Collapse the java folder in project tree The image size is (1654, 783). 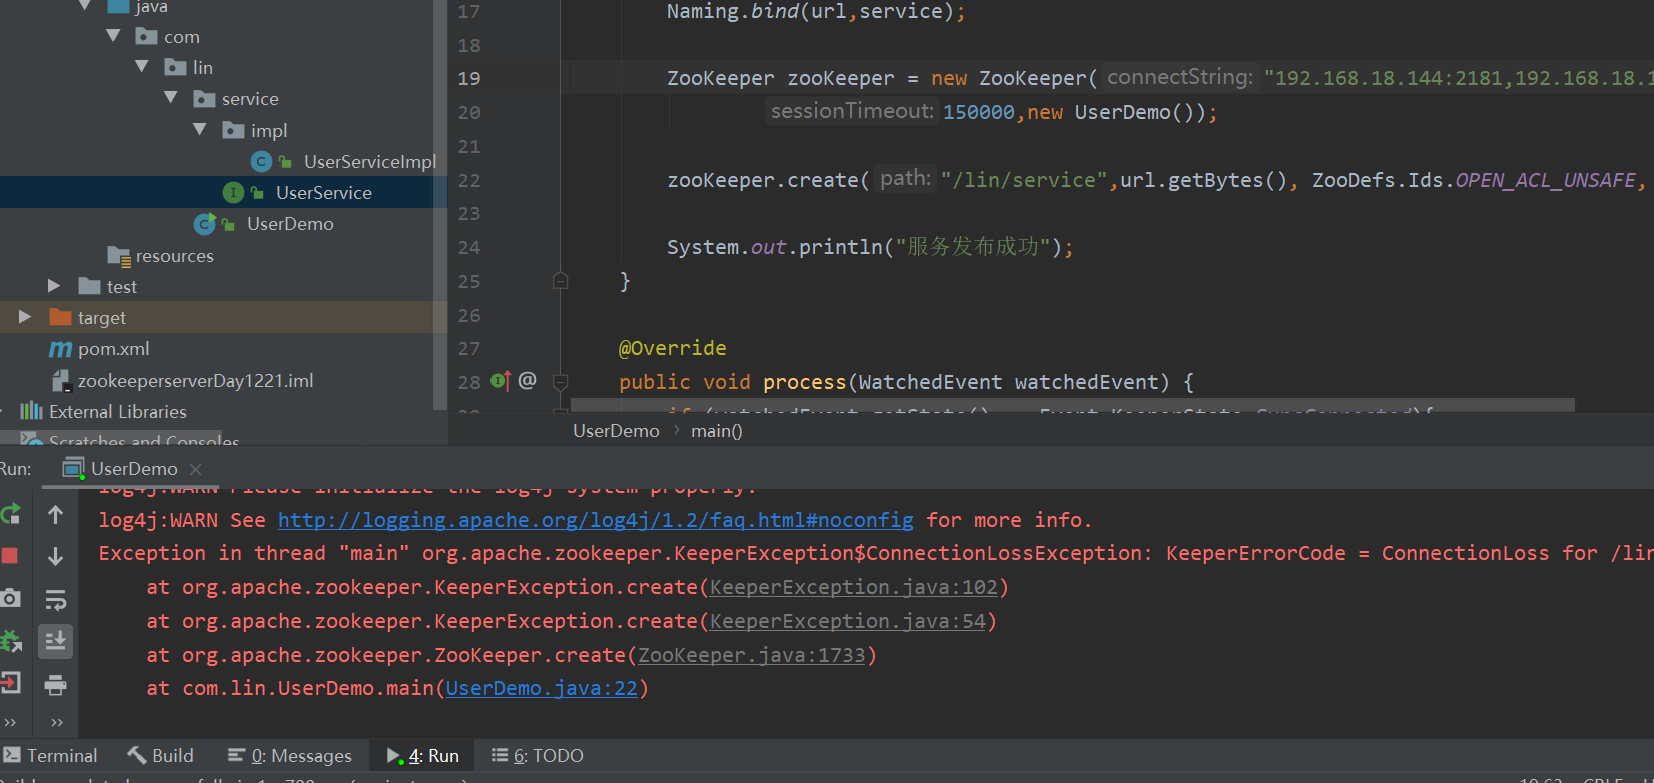coord(85,5)
